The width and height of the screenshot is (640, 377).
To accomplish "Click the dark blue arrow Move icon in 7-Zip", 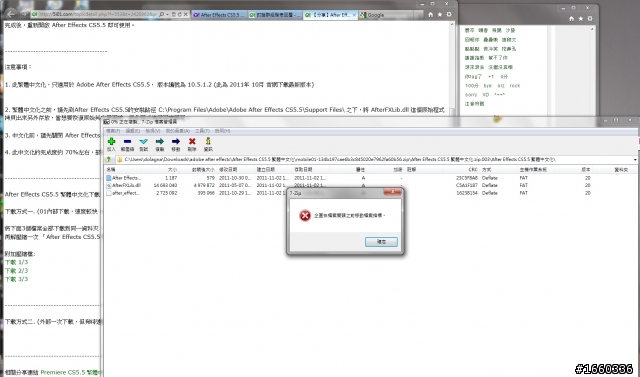I will [176, 141].
